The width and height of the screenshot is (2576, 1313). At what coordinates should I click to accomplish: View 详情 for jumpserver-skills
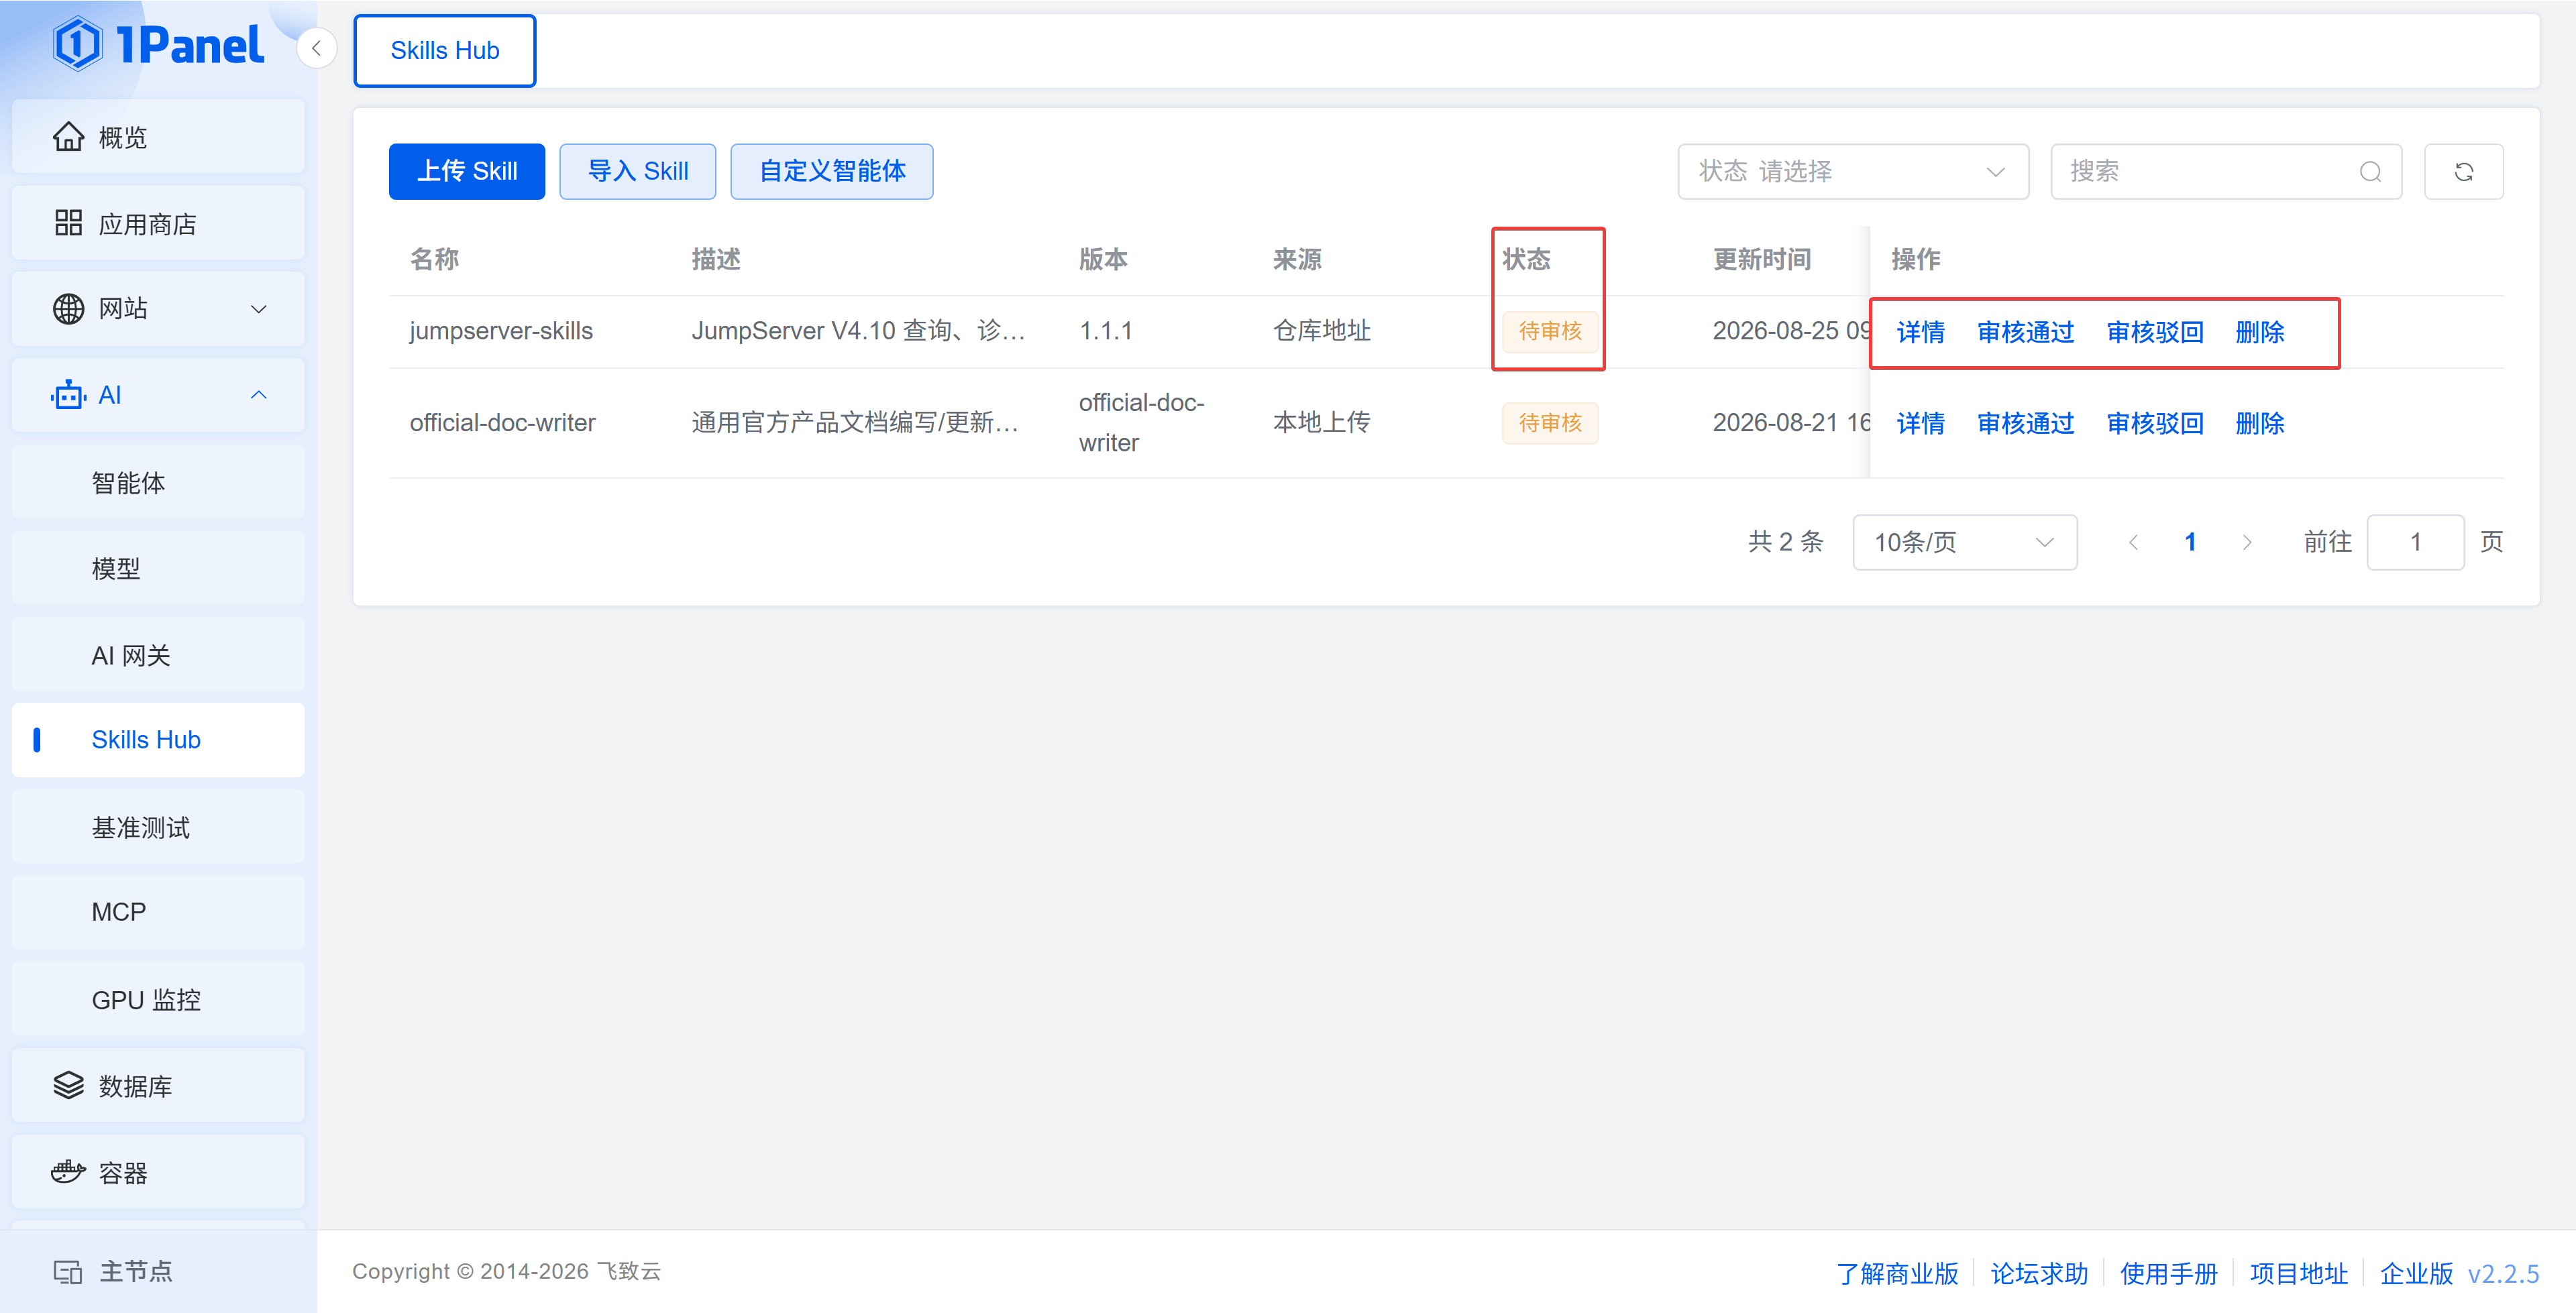tap(1920, 332)
